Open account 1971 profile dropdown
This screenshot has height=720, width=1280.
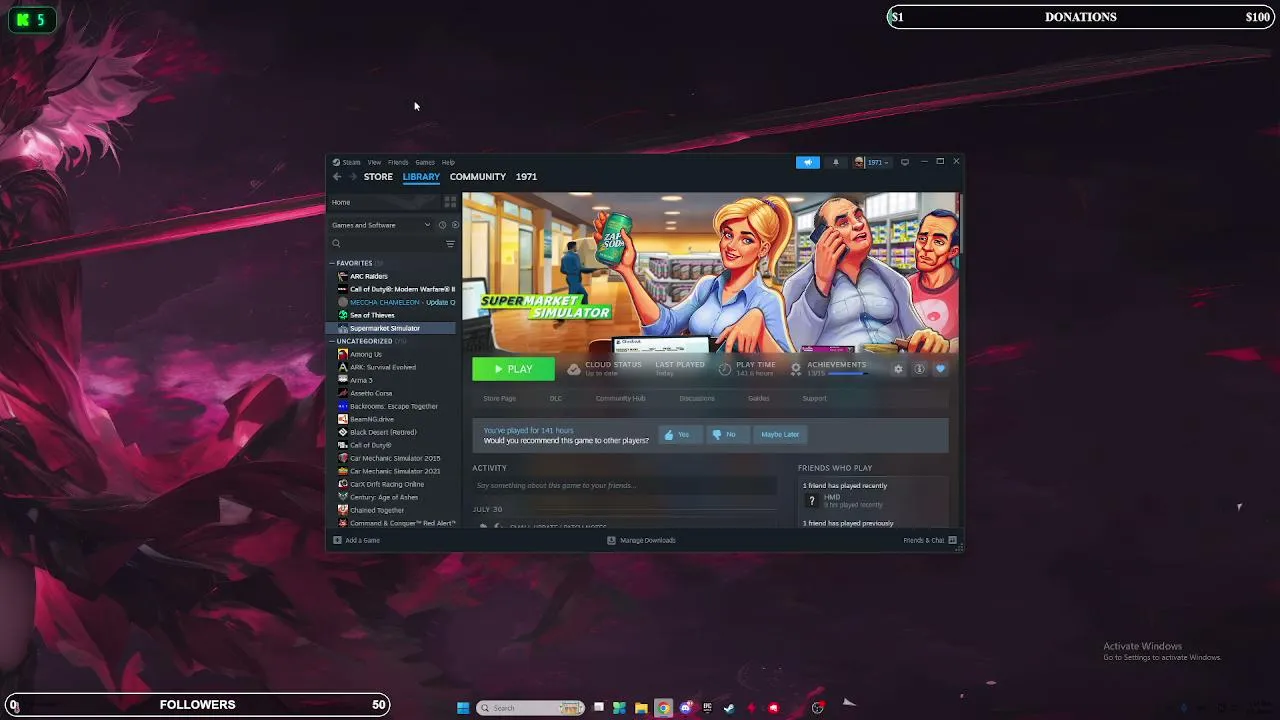pos(871,162)
